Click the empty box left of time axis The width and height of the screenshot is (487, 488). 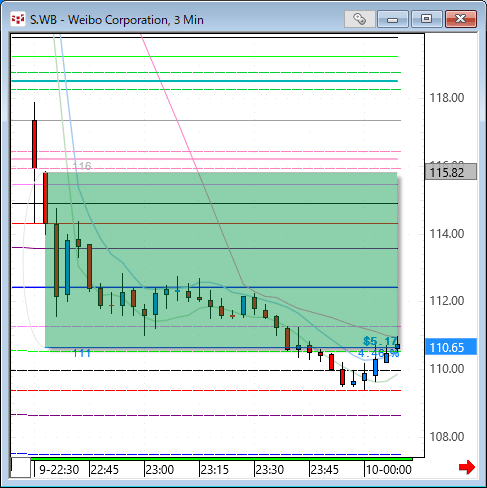(x=21, y=468)
